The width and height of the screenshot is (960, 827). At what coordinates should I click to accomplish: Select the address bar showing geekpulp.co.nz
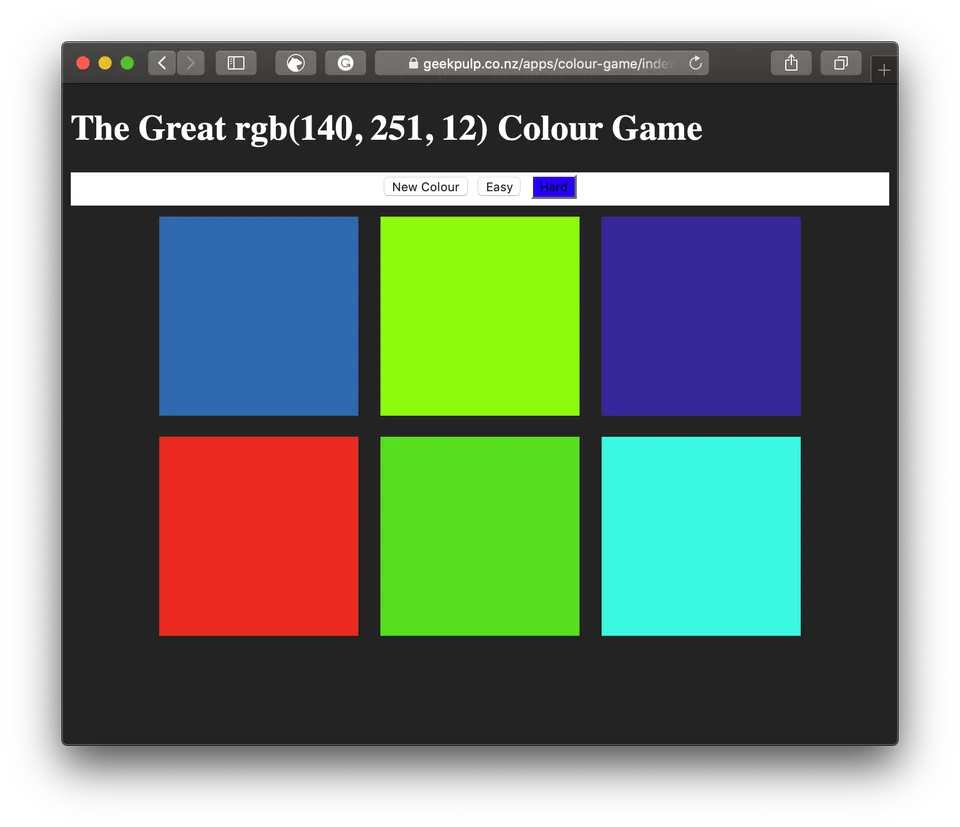click(540, 62)
